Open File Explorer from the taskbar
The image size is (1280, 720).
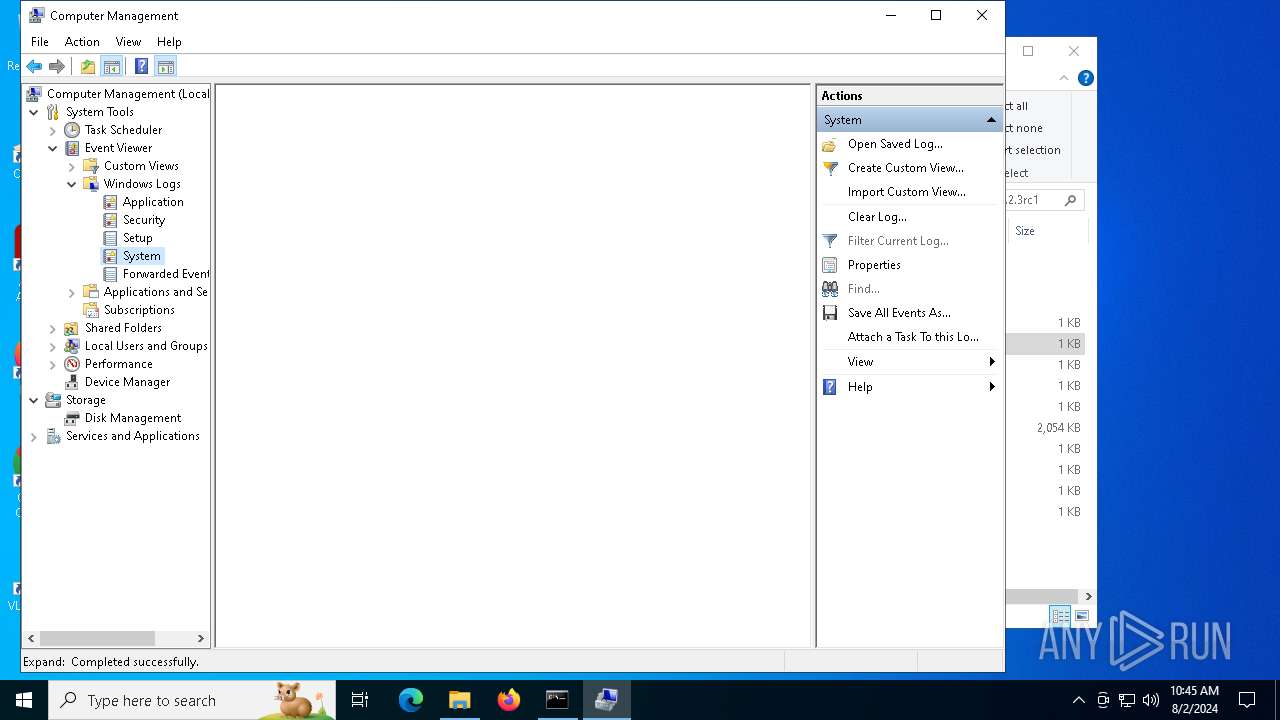460,700
